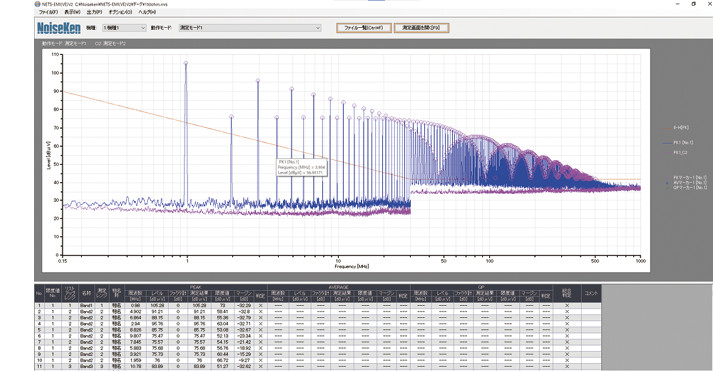Select table row 1 with Band1

click(x=318, y=306)
